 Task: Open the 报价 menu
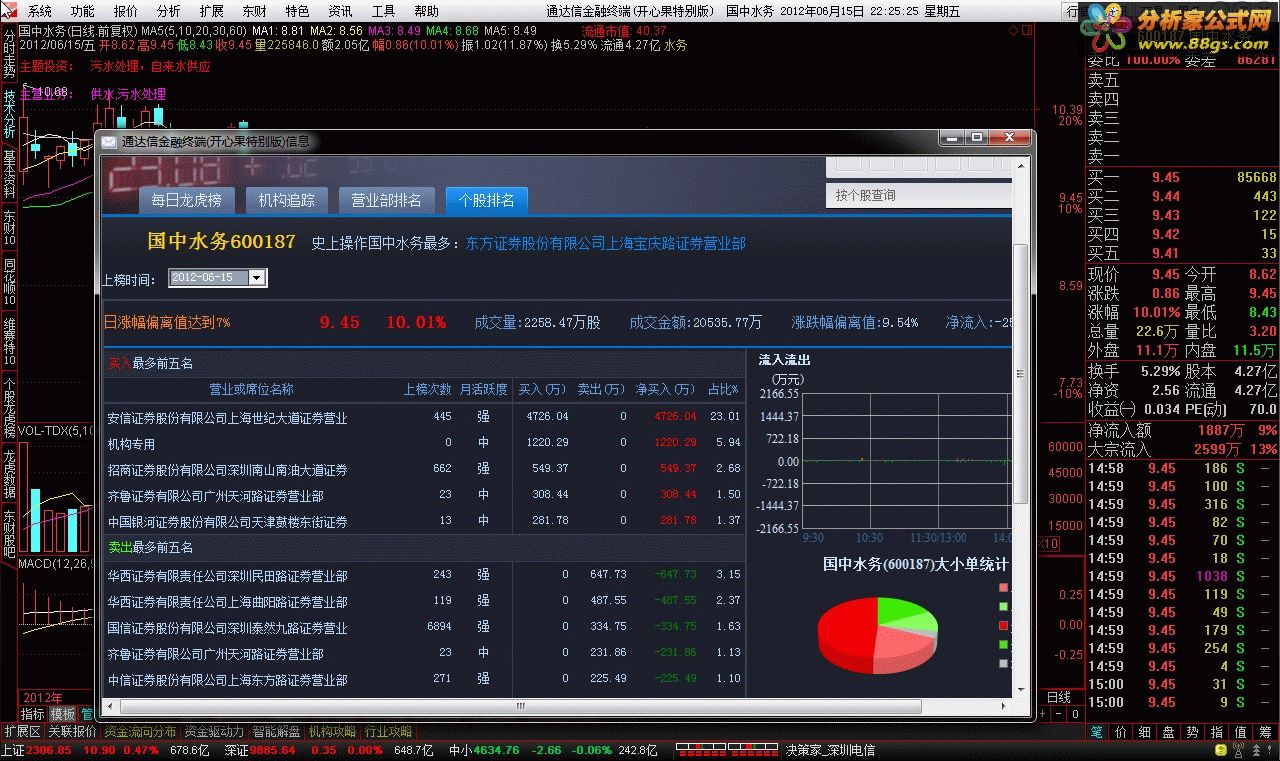(126, 11)
